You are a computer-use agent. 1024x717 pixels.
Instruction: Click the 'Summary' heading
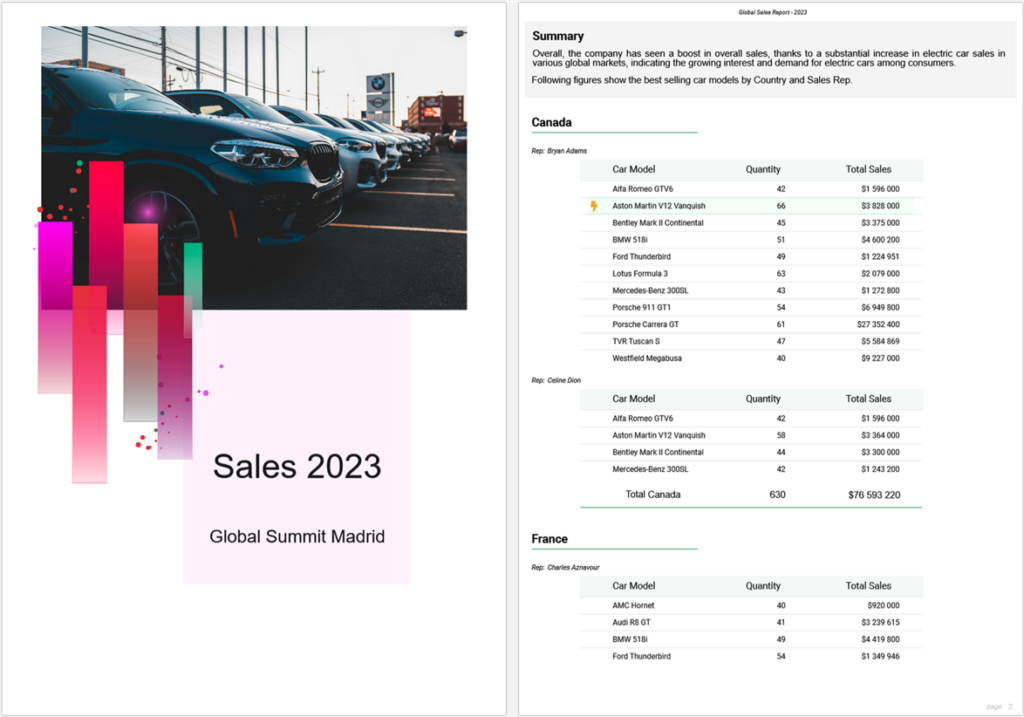[x=558, y=36]
